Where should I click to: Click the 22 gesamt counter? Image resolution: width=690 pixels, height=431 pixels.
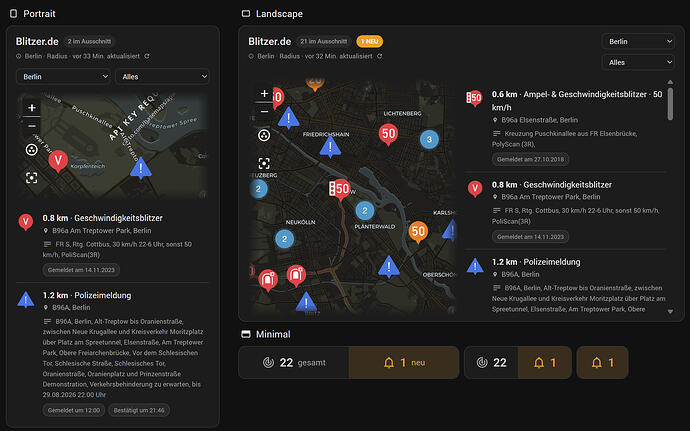(x=294, y=363)
